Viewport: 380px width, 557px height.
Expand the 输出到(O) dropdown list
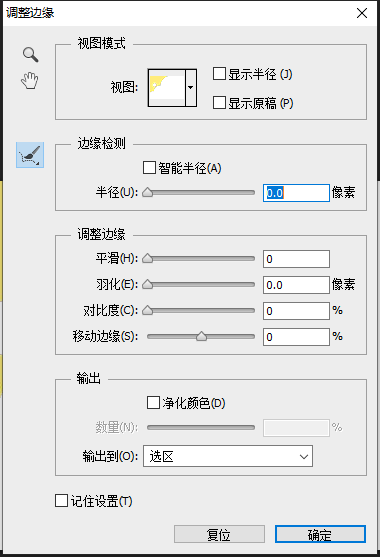228,456
